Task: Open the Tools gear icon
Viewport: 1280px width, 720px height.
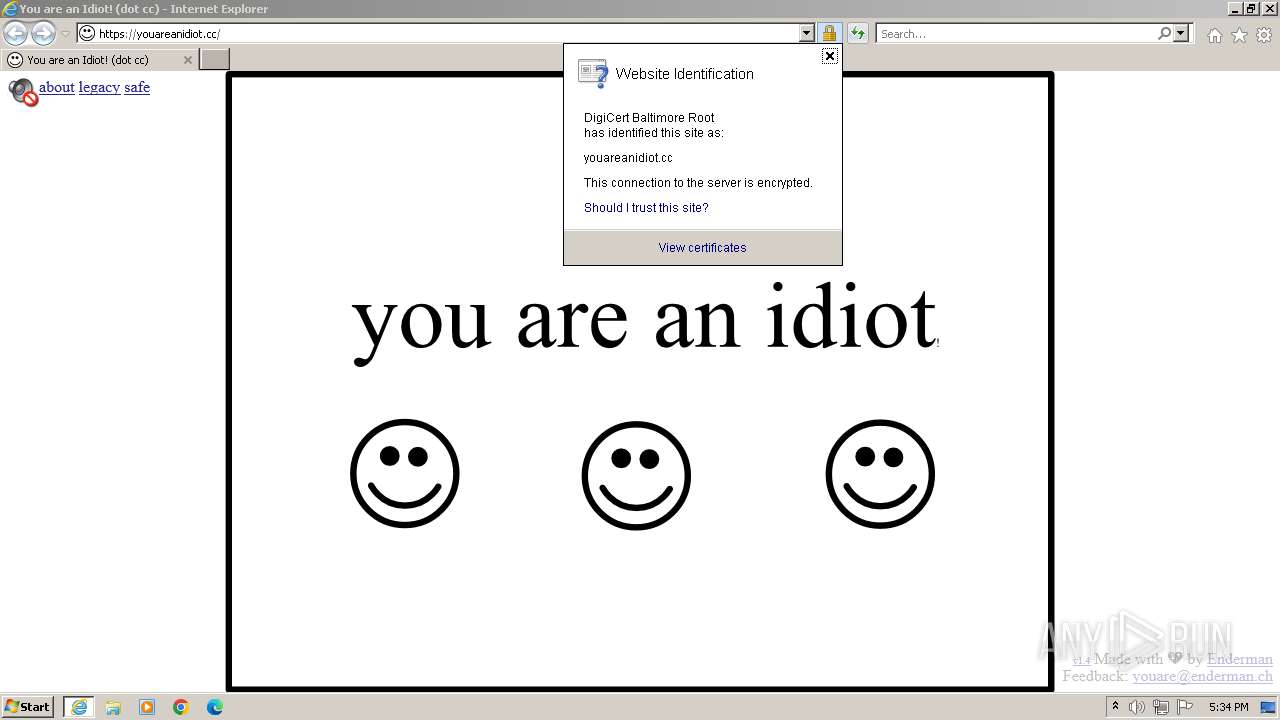Action: point(1264,35)
